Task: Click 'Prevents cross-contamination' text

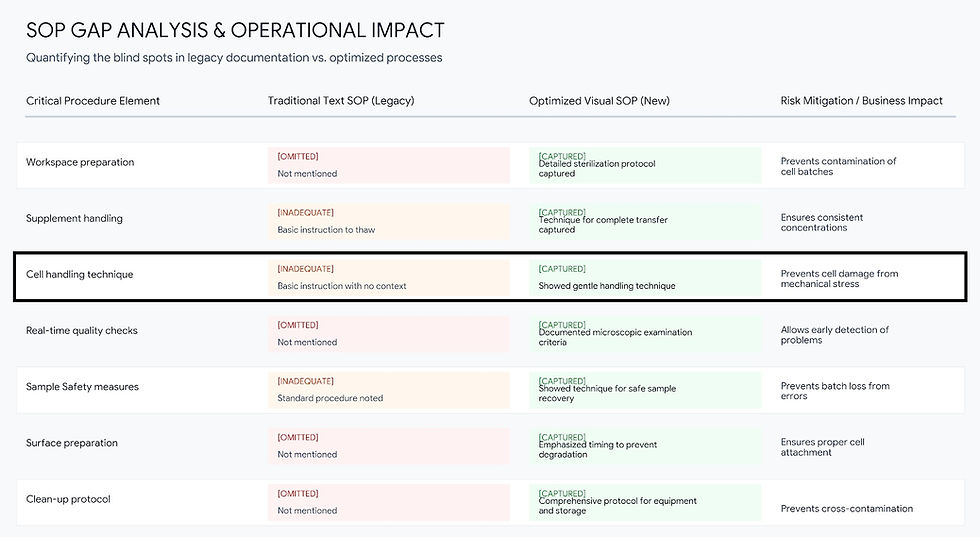Action: click(846, 509)
